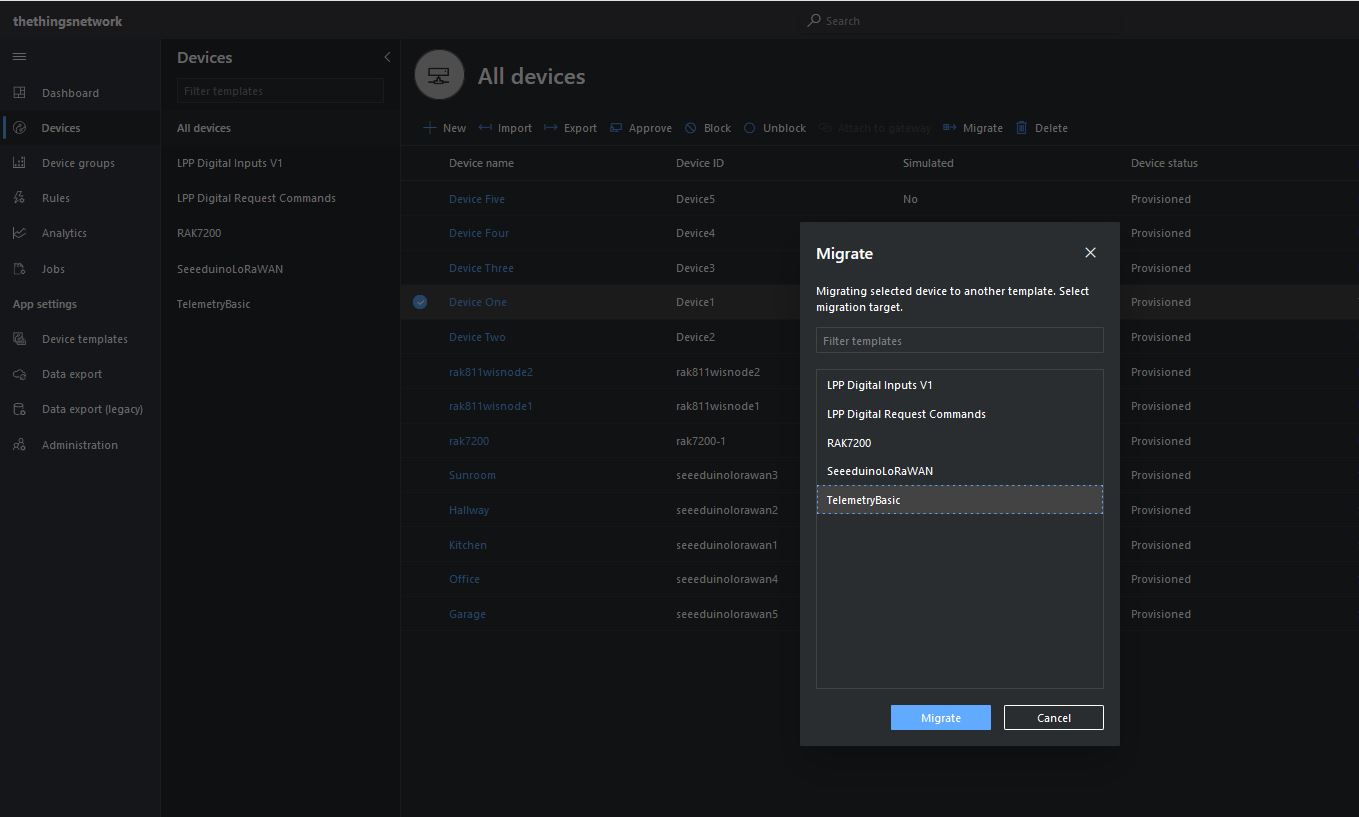
Task: Open Device templates settings
Action: point(84,339)
